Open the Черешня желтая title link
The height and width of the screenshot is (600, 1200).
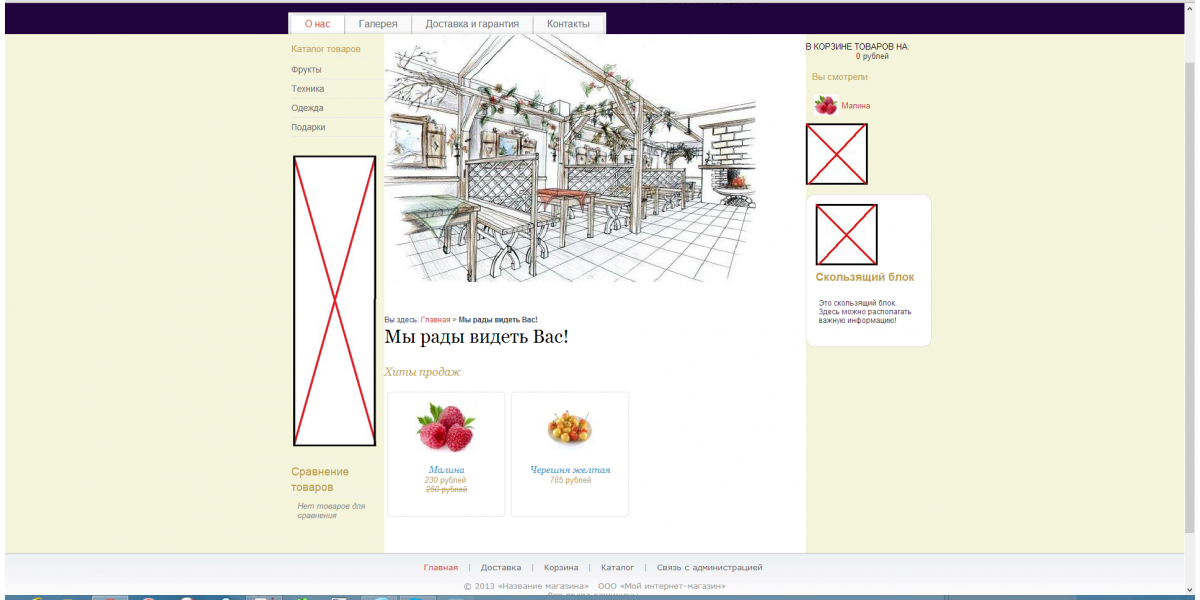[570, 470]
